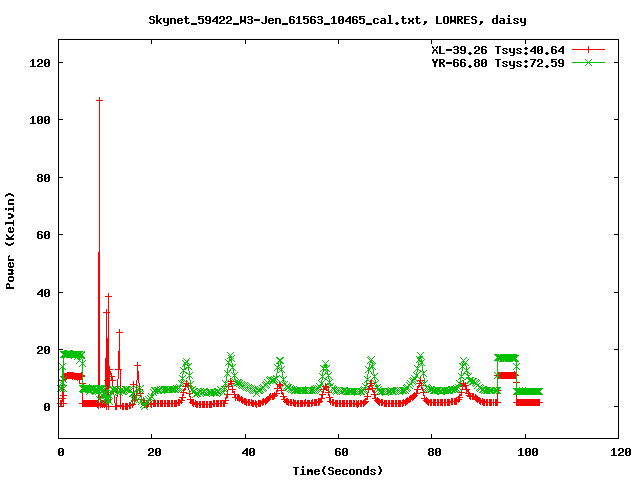
Task: Click the x-axis tick label 80
Action: (x=434, y=452)
